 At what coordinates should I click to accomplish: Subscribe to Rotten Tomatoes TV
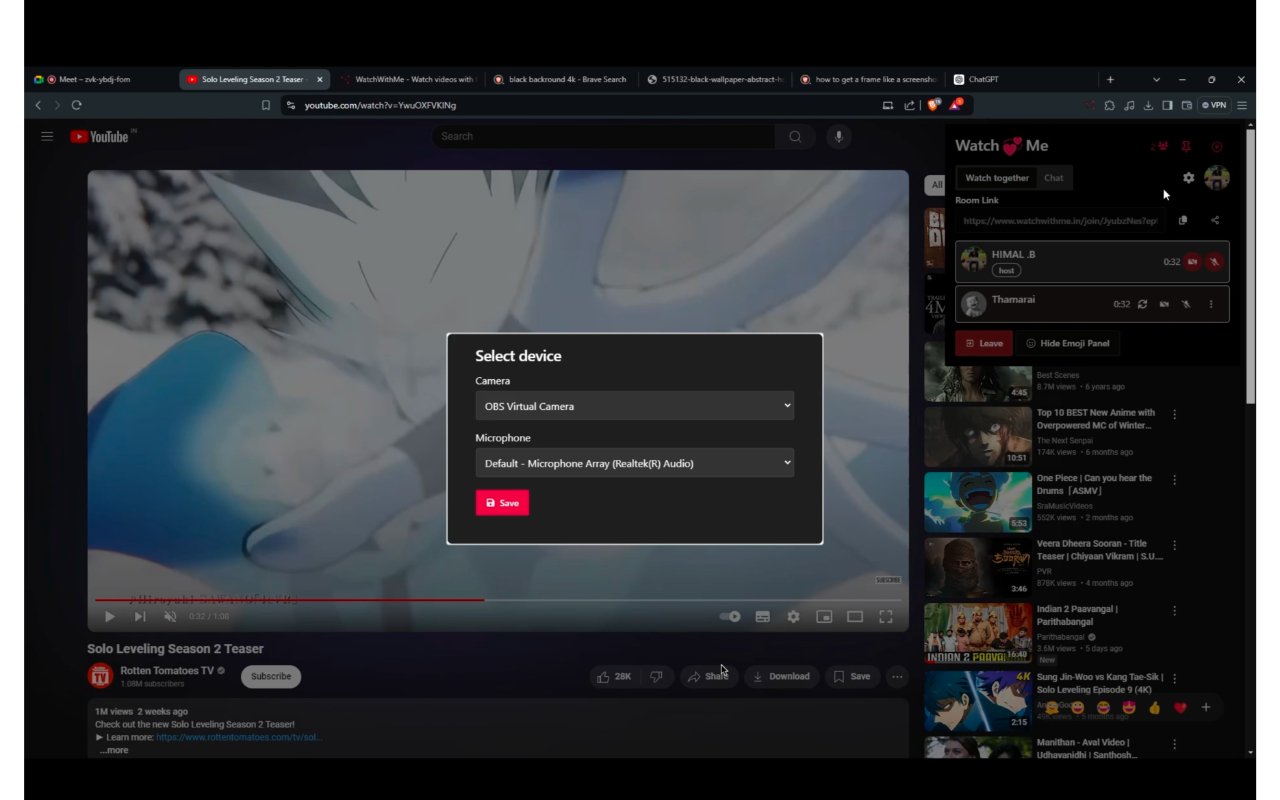click(x=271, y=677)
